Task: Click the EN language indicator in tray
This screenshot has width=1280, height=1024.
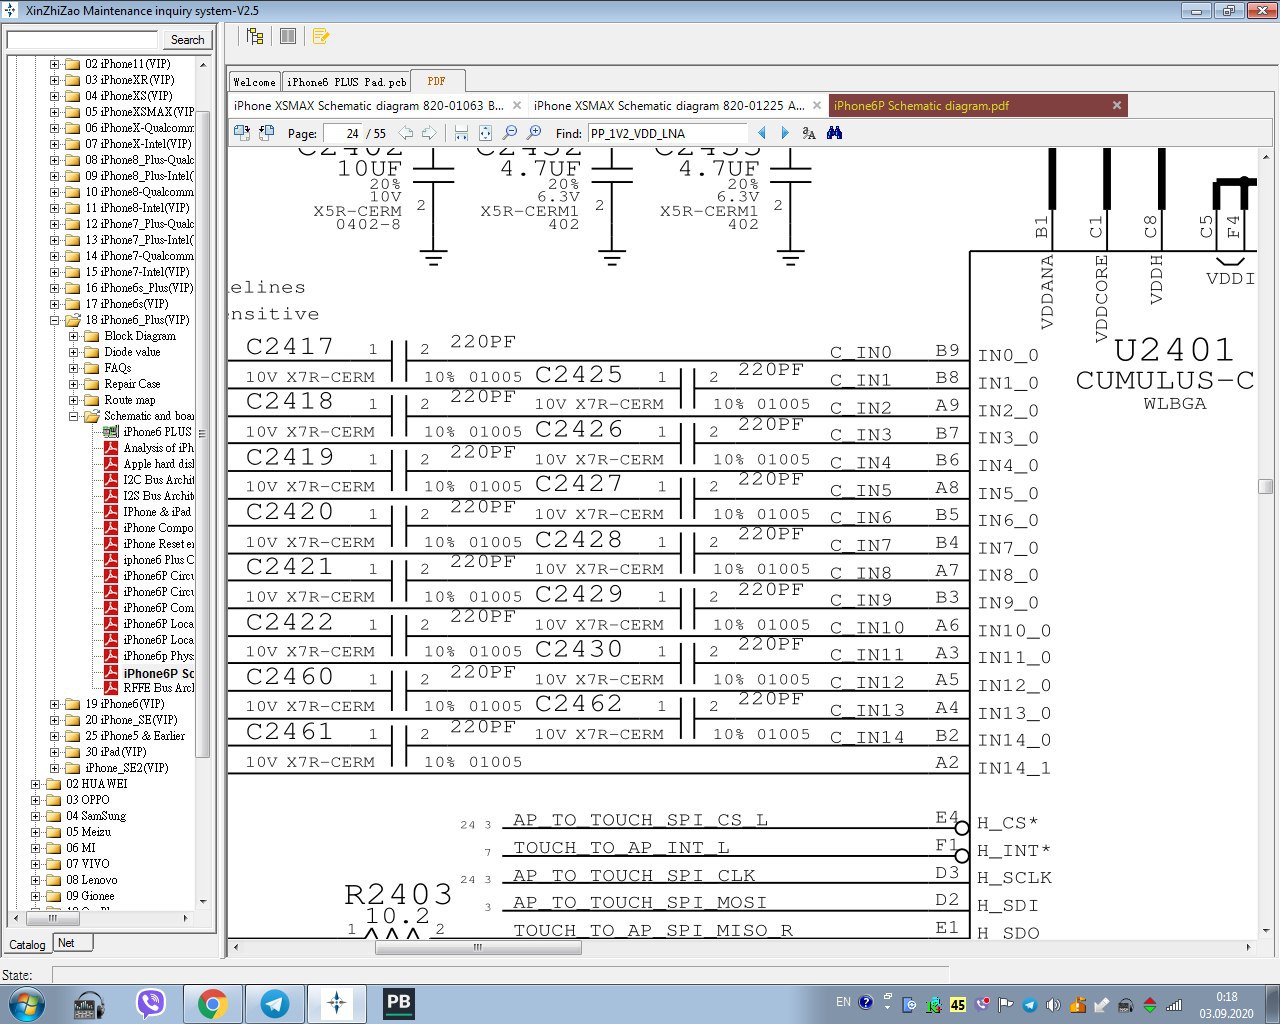Action: coord(843,1002)
